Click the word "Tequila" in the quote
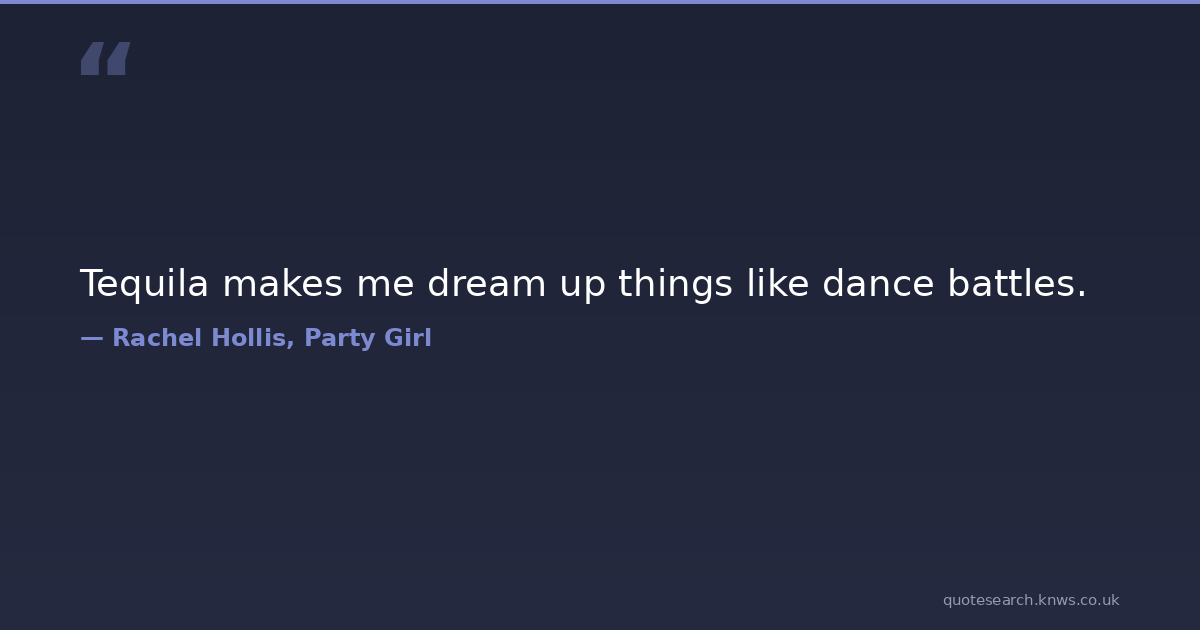Viewport: 1200px width, 630px height. 144,285
